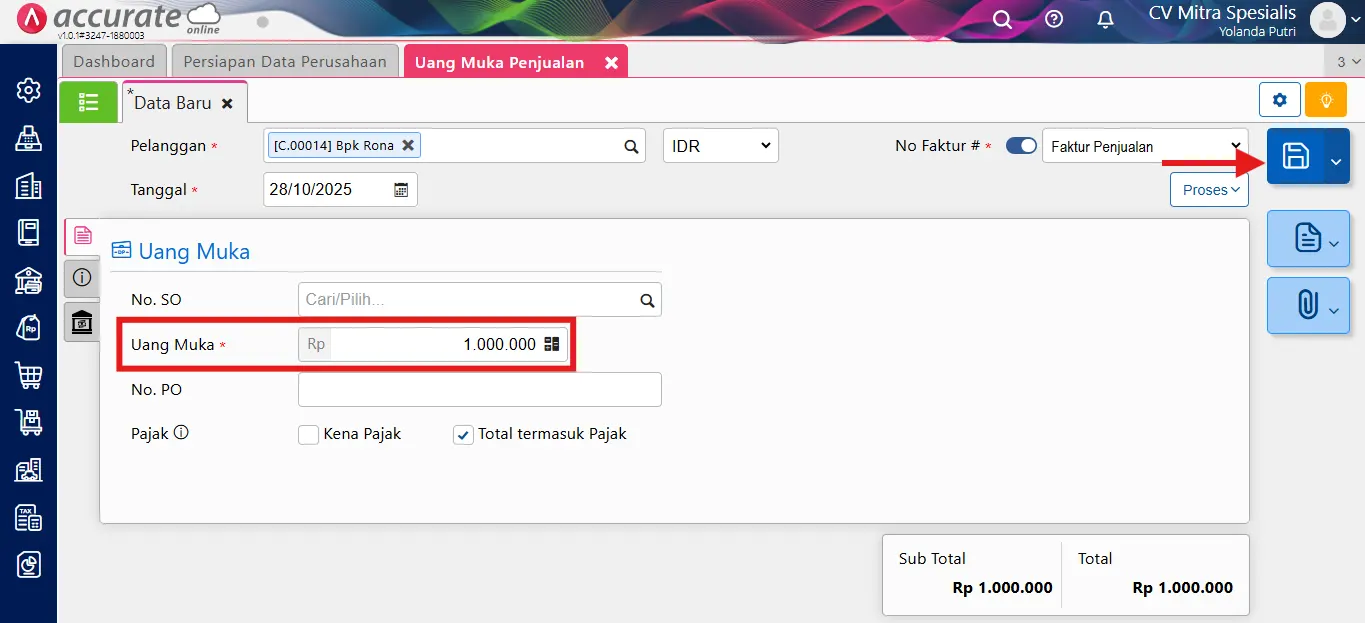Expand the Faktur Penjualan numbering dropdown

(x=1144, y=146)
